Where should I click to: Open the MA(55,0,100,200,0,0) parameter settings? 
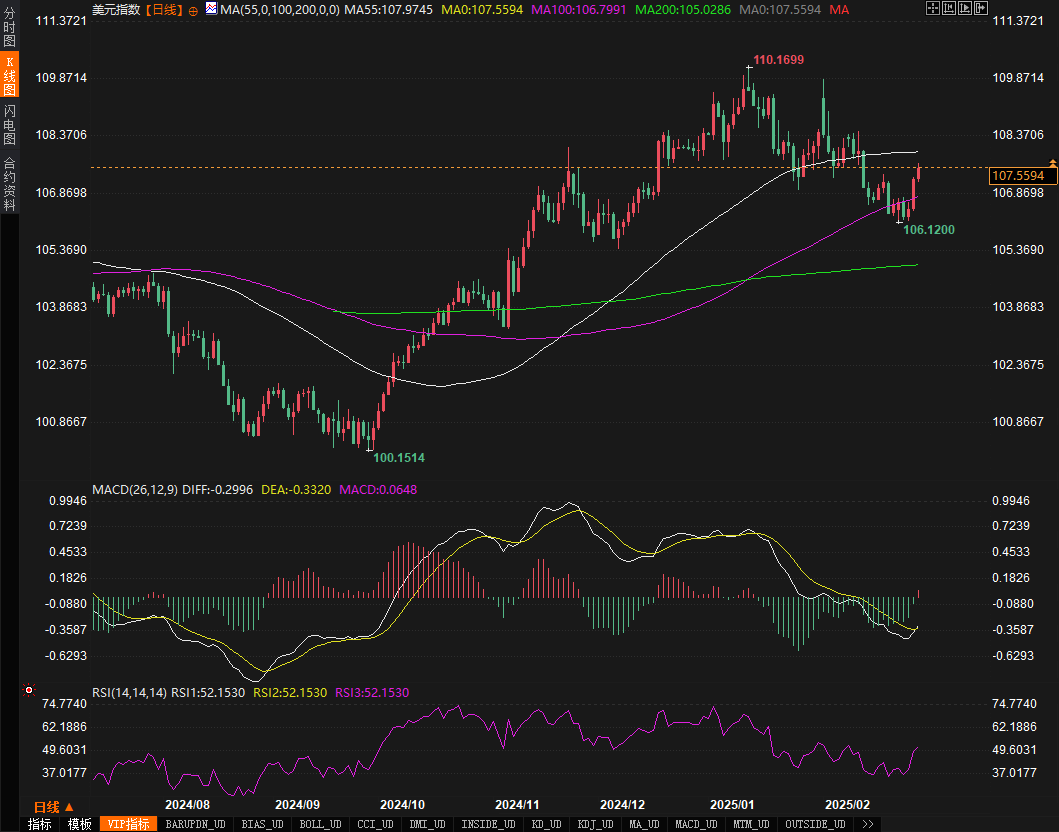279,9
